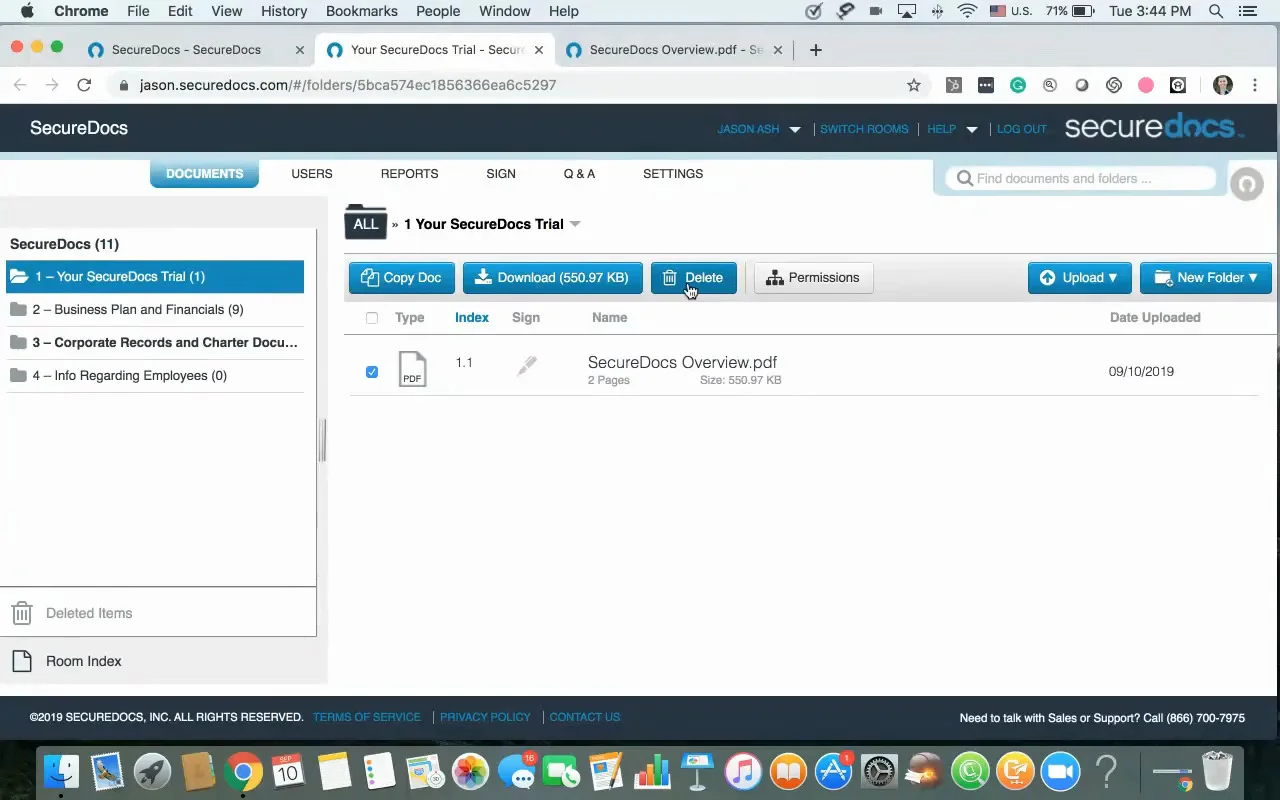Open Finder from the Dock

click(61, 771)
